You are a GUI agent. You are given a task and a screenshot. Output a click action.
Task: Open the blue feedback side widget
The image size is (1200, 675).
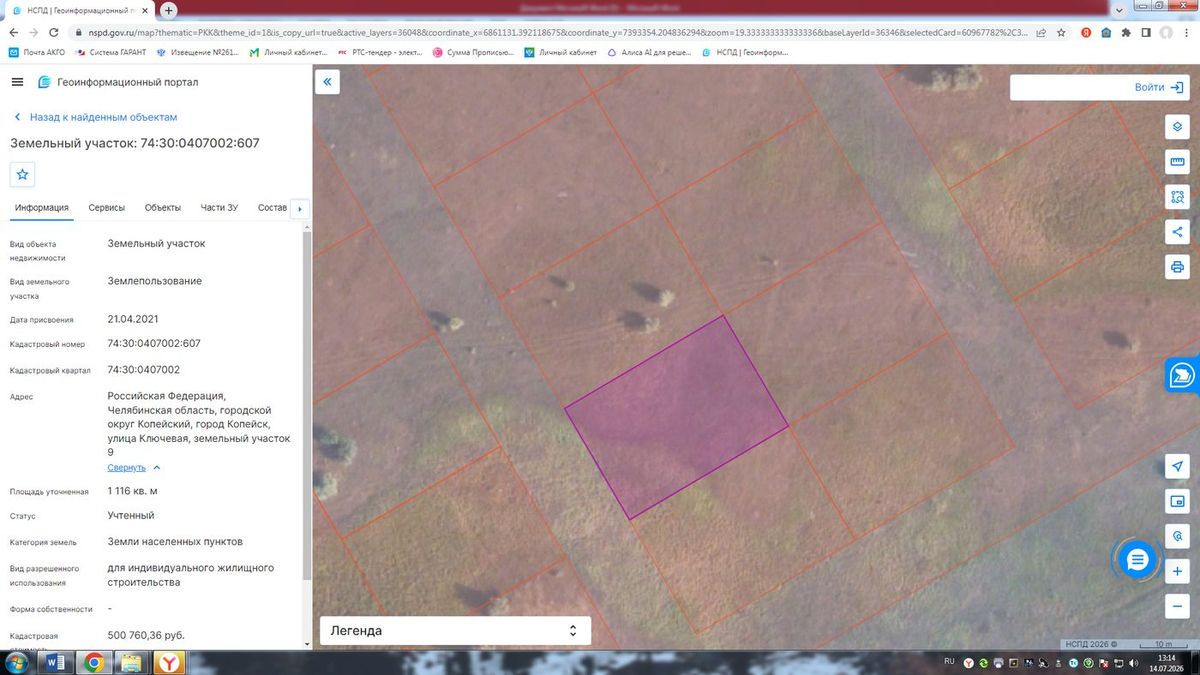pyautogui.click(x=1183, y=375)
